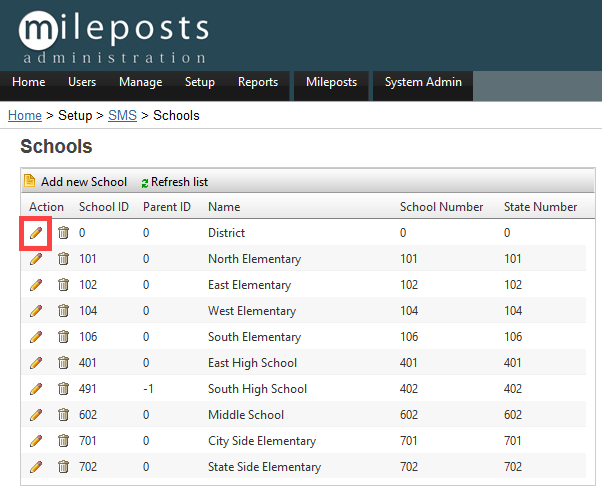
Task: Click the -1 Parent ID value
Action: tap(148, 389)
